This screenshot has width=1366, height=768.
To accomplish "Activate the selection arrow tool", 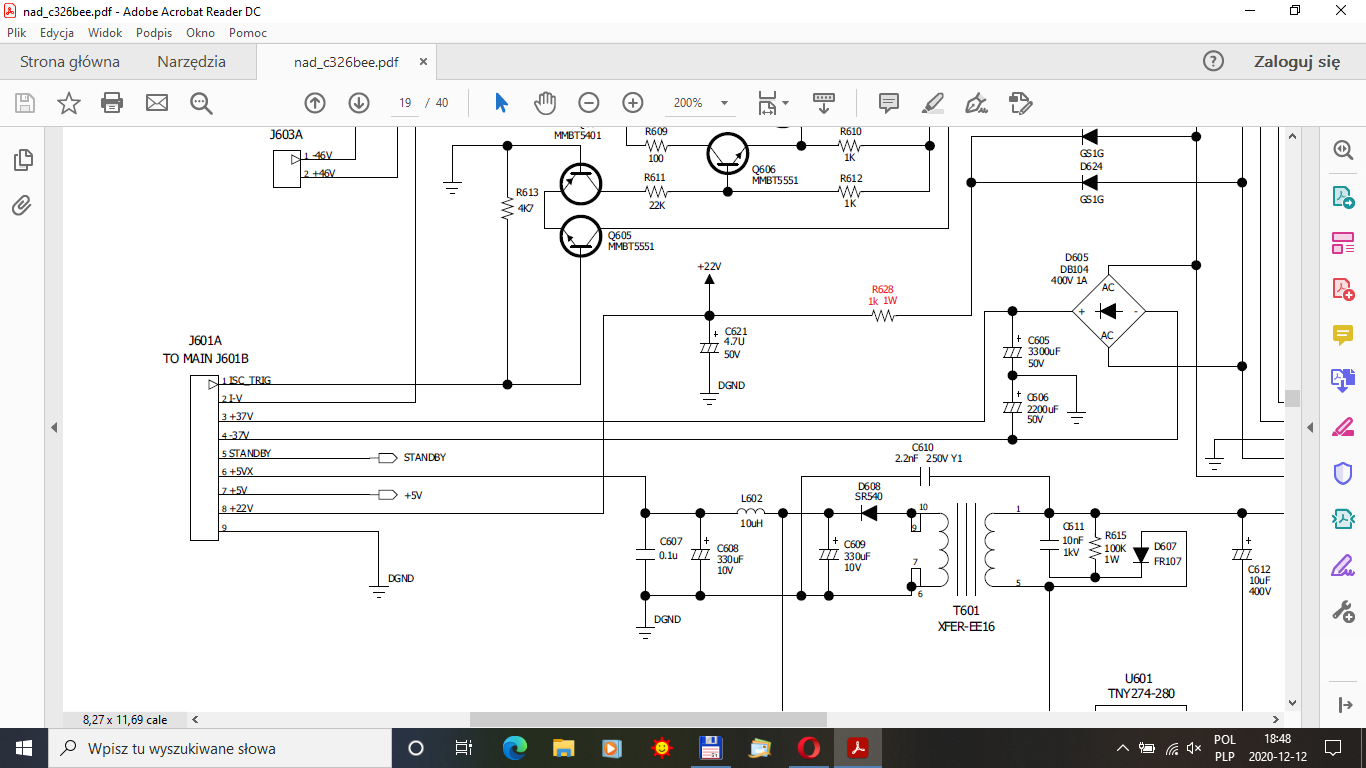I will [x=501, y=103].
